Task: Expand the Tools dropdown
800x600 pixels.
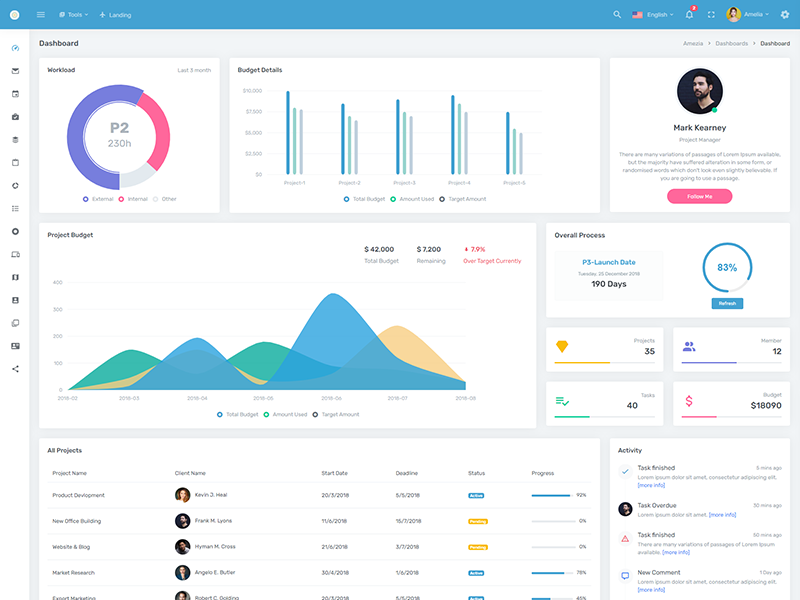Action: point(74,15)
